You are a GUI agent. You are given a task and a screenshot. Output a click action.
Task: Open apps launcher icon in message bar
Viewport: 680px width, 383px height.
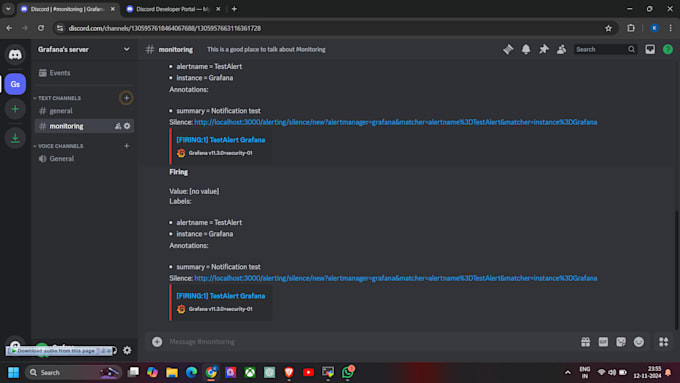[x=664, y=342]
